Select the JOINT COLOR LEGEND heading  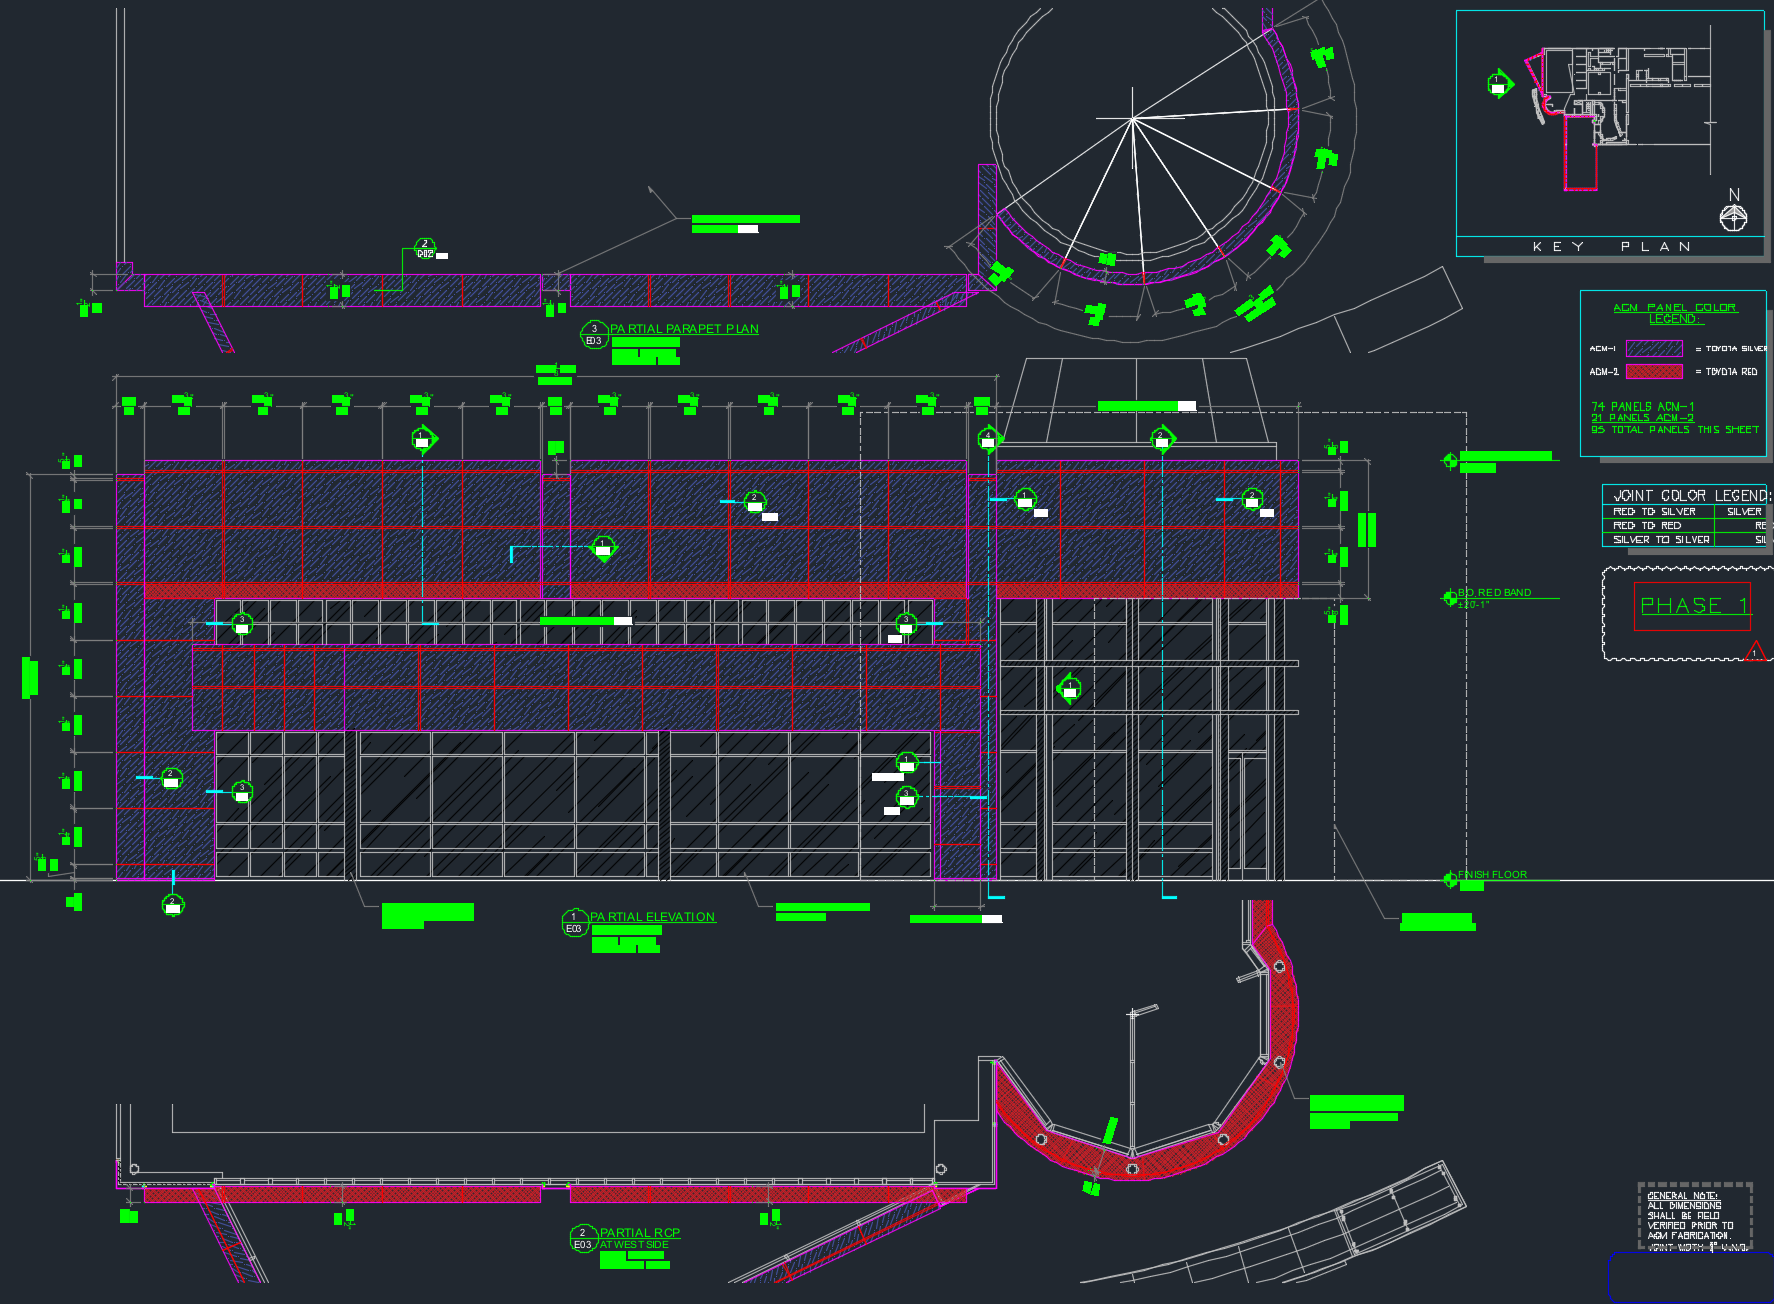(x=1690, y=496)
